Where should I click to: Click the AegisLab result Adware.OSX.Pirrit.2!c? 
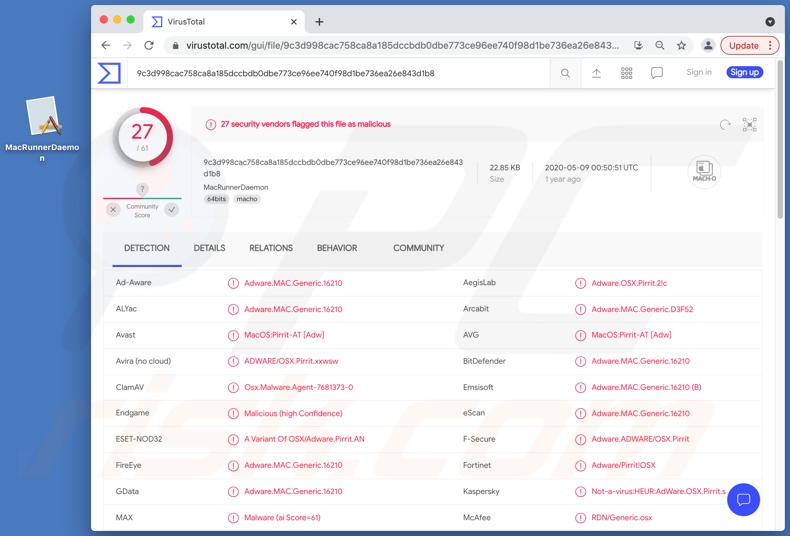point(629,283)
